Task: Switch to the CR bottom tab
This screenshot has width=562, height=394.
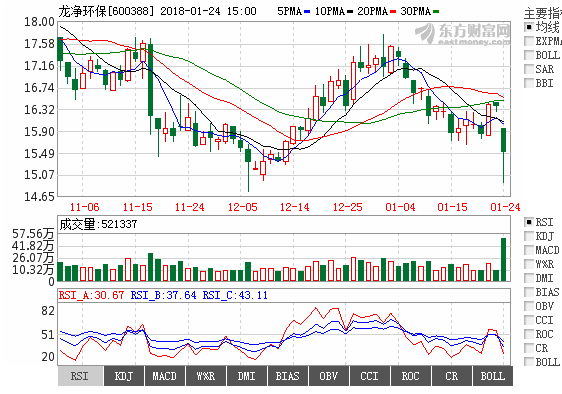Action: coord(452,376)
